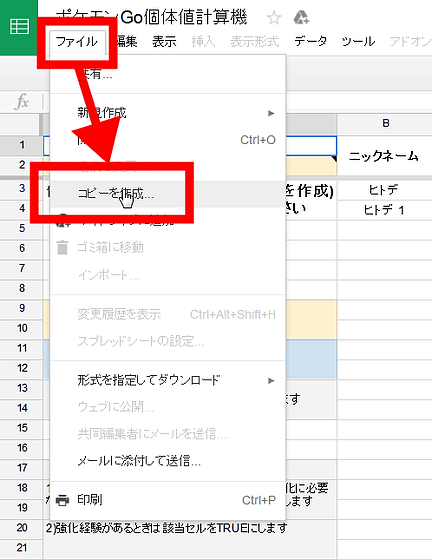
Task: Select cell containing ヒトデ 1
Action: pyautogui.click(x=385, y=210)
